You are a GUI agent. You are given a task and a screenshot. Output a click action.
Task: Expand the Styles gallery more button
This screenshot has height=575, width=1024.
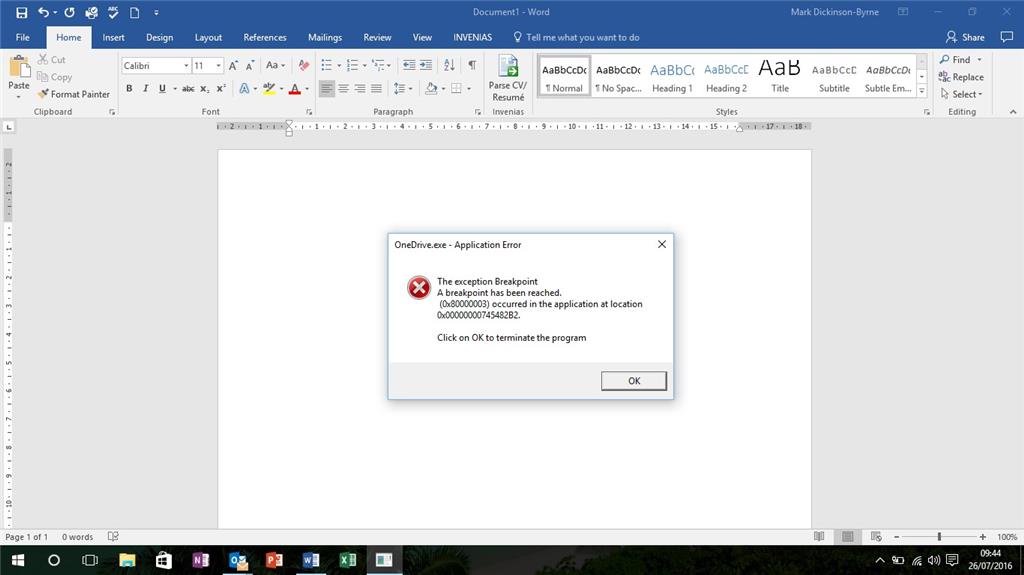(921, 91)
